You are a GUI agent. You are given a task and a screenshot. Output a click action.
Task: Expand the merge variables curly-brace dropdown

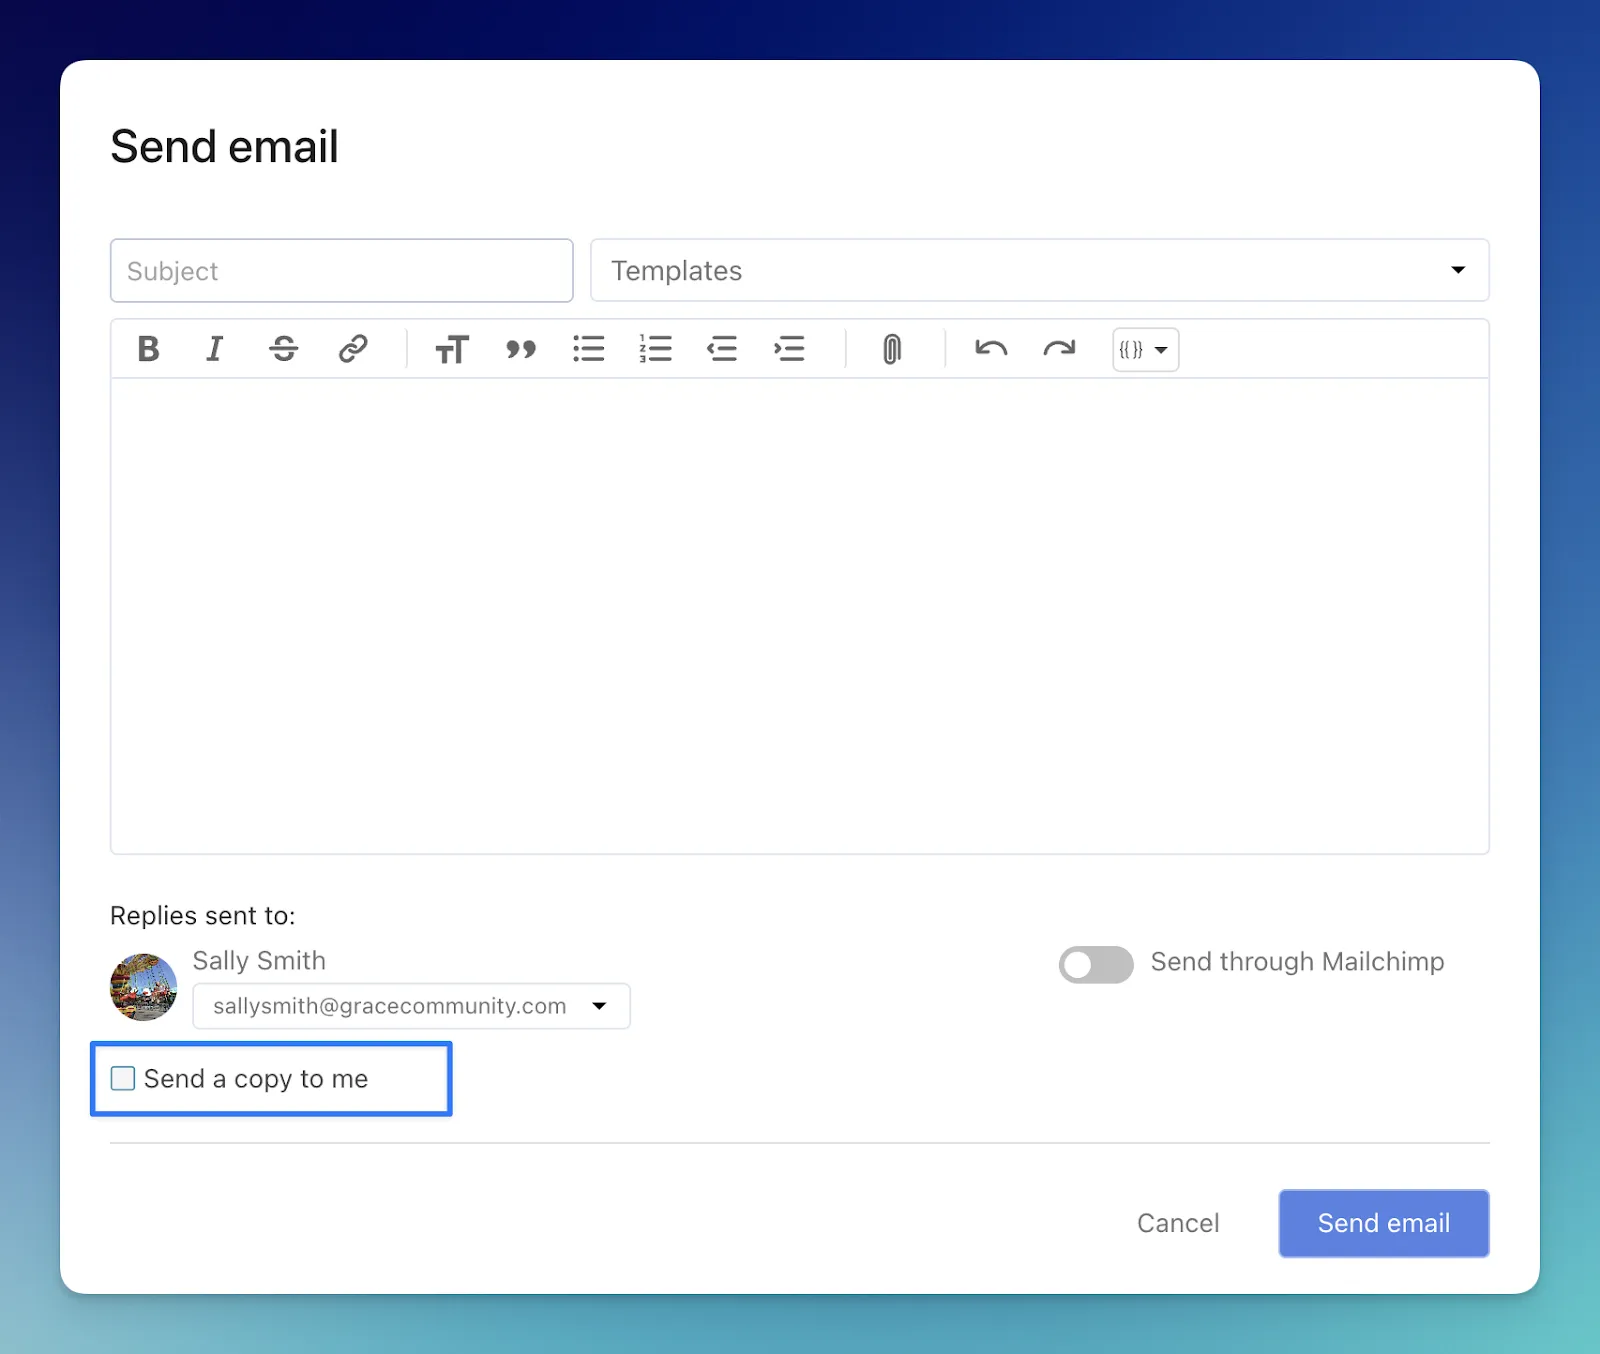[x=1145, y=350]
